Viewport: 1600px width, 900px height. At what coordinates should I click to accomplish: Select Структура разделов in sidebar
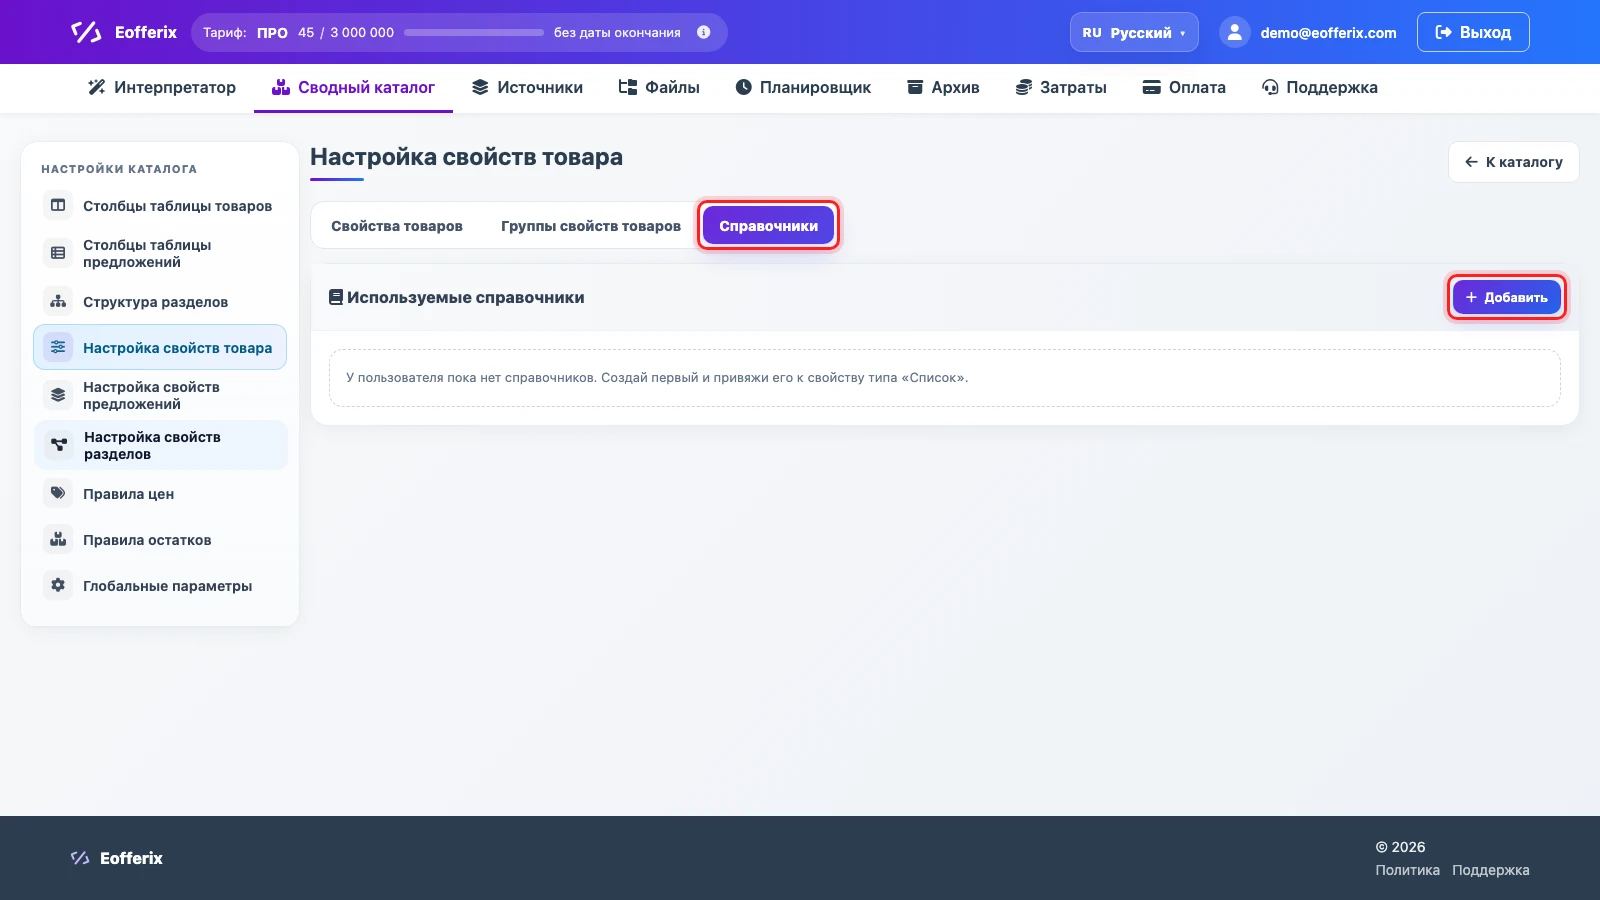[160, 302]
